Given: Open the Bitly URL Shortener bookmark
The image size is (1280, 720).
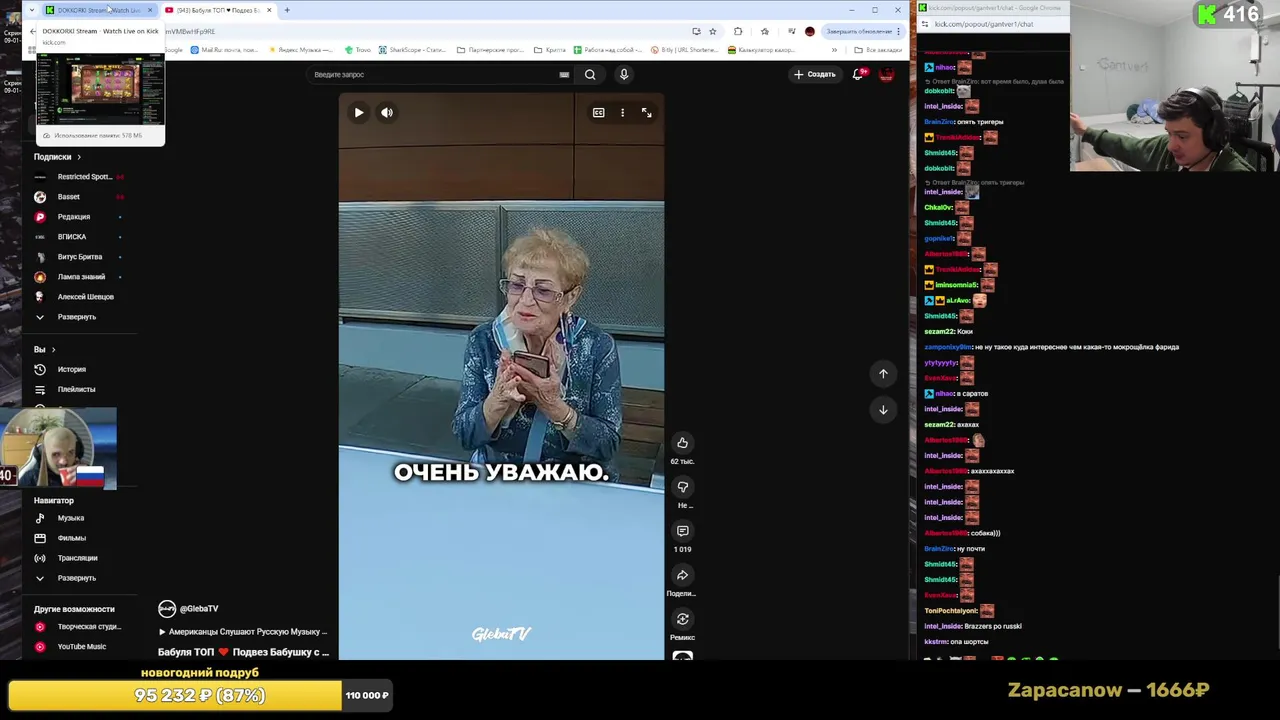Looking at the screenshot, I should pos(686,50).
